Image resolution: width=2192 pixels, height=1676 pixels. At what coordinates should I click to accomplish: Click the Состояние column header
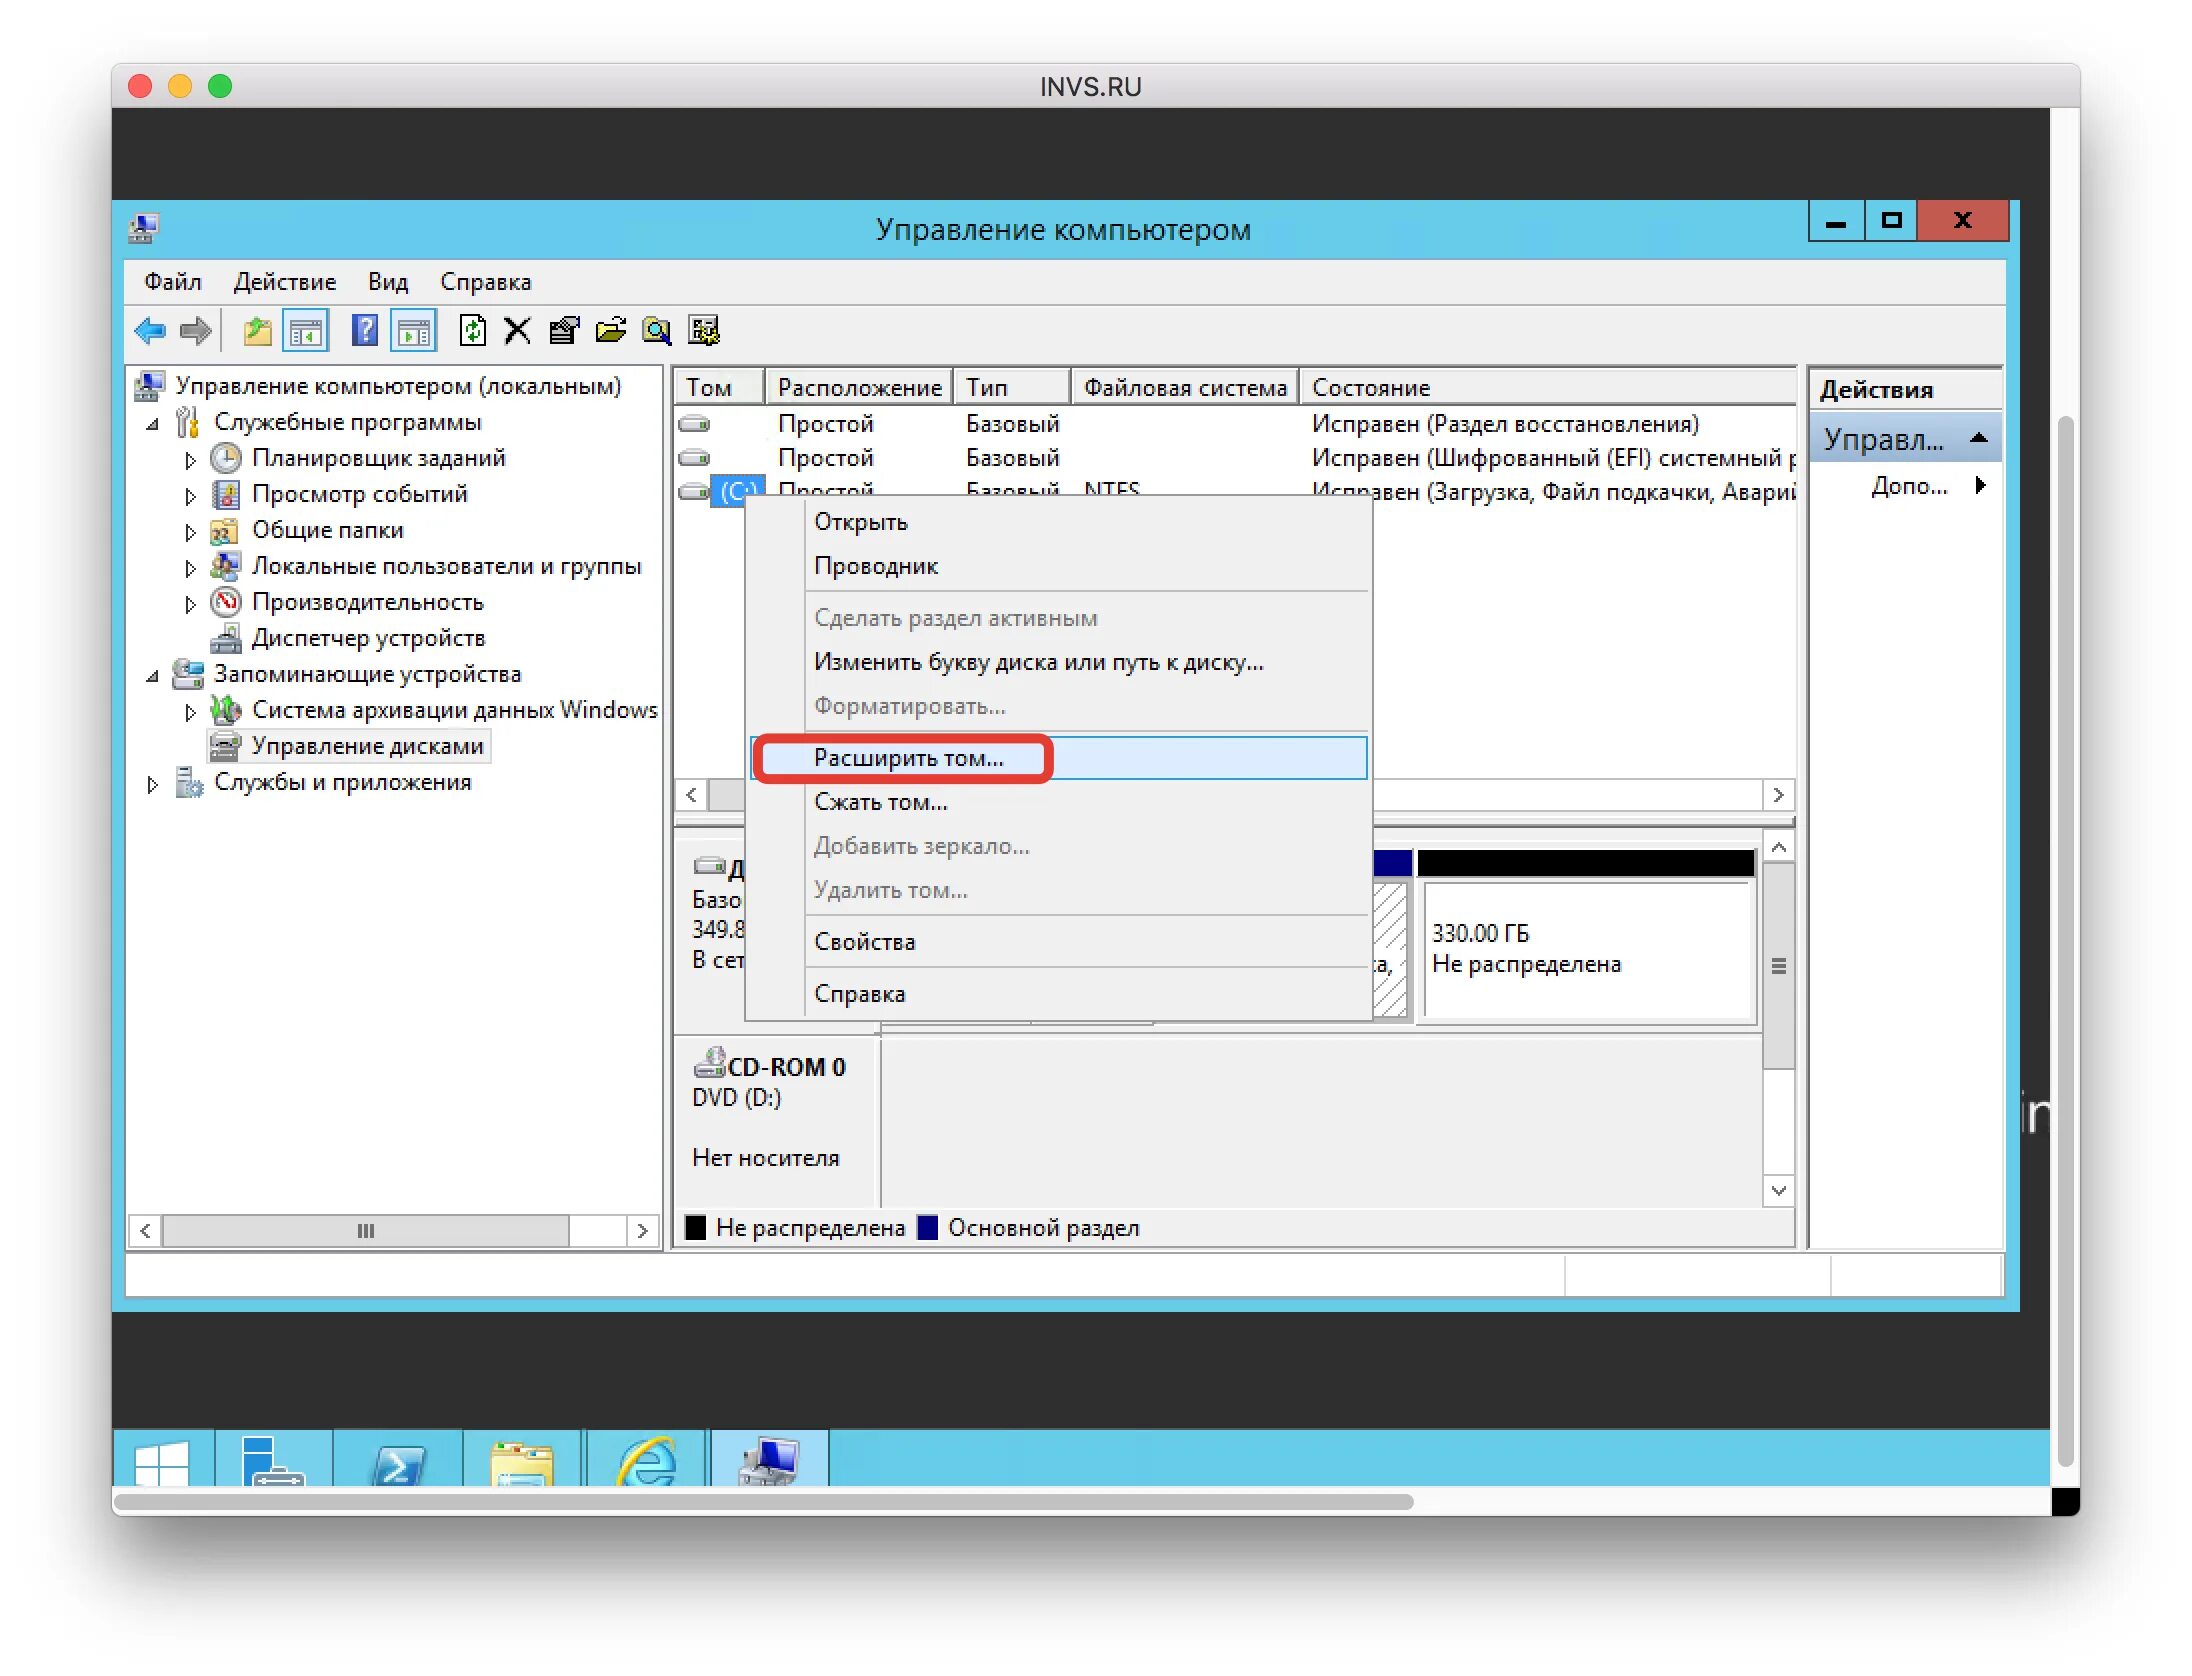pyautogui.click(x=1547, y=388)
